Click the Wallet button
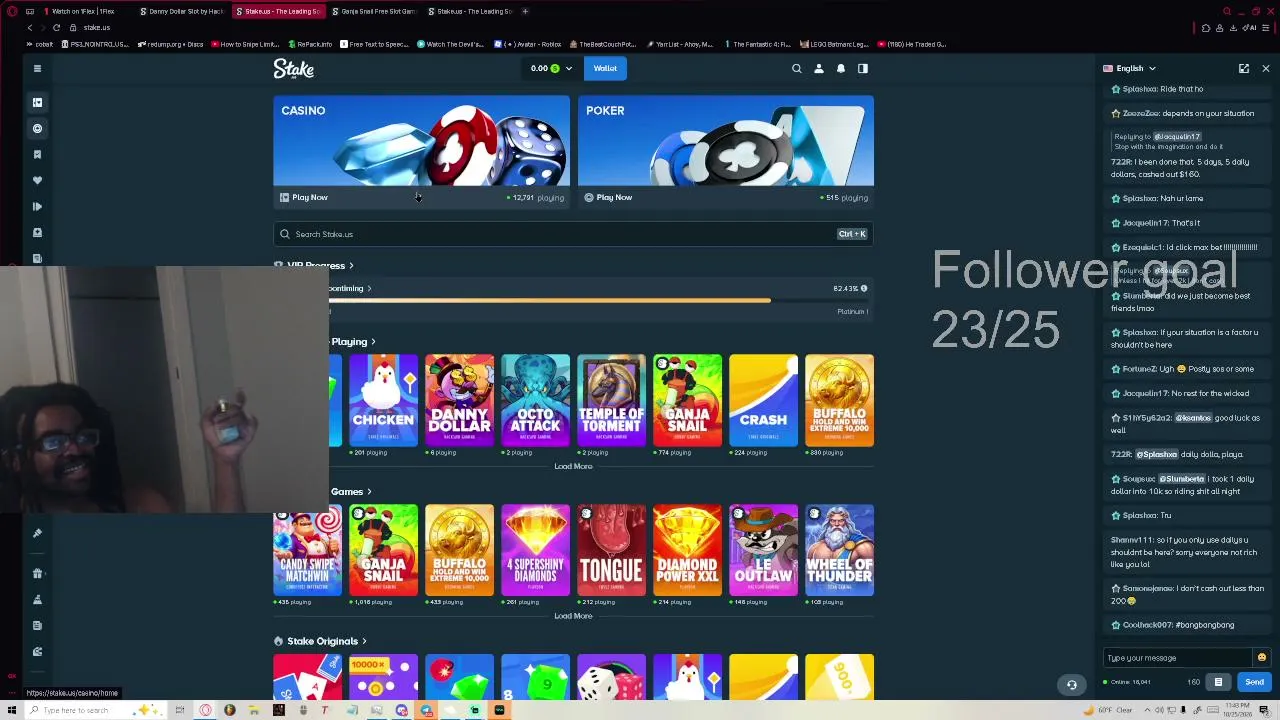The image size is (1280, 720). [x=605, y=68]
